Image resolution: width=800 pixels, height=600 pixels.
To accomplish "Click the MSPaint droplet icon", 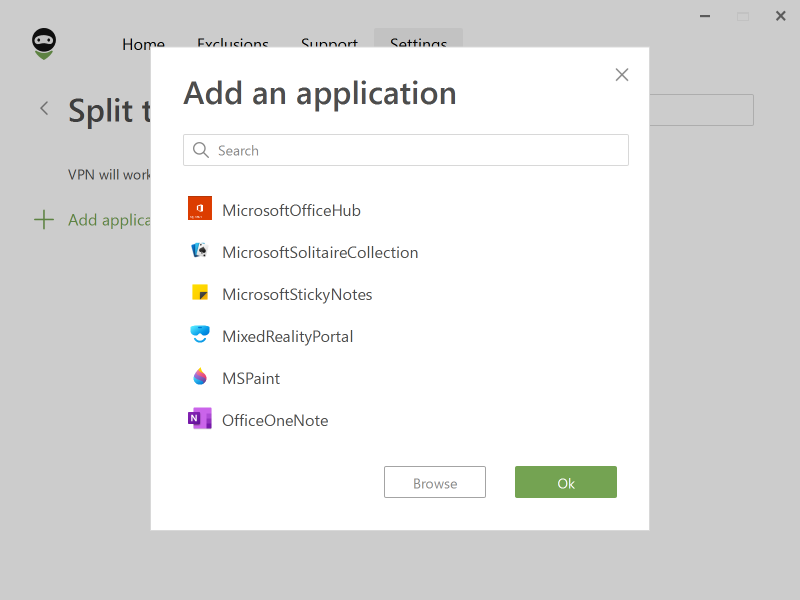I will coord(199,377).
